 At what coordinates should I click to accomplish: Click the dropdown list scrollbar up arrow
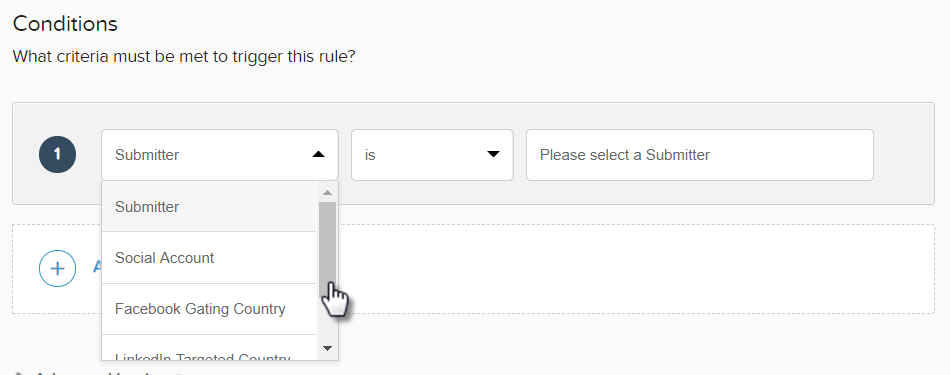327,193
